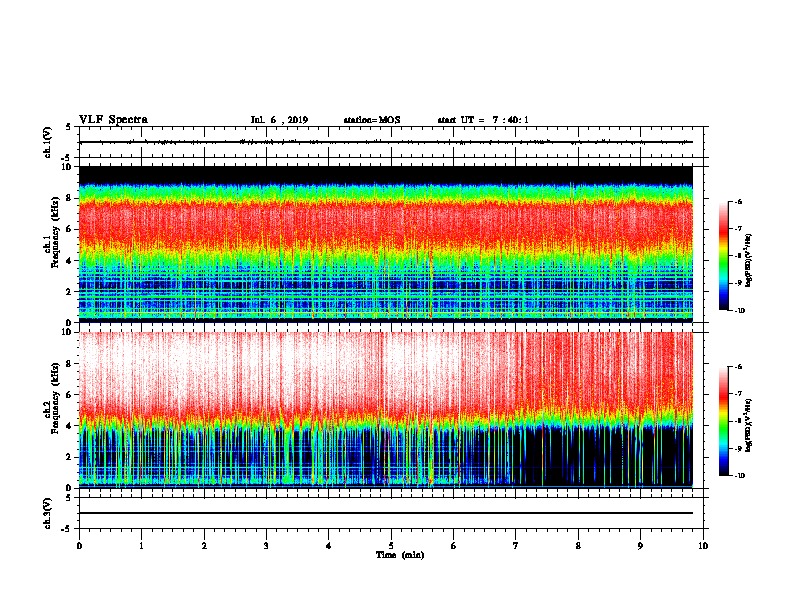792x612 pixels.
Task: Click time axis tick label "3"
Action: click(x=266, y=546)
